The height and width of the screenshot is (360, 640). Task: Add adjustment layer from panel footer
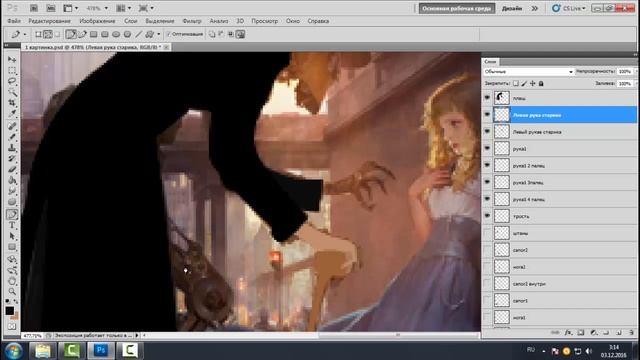[x=593, y=333]
